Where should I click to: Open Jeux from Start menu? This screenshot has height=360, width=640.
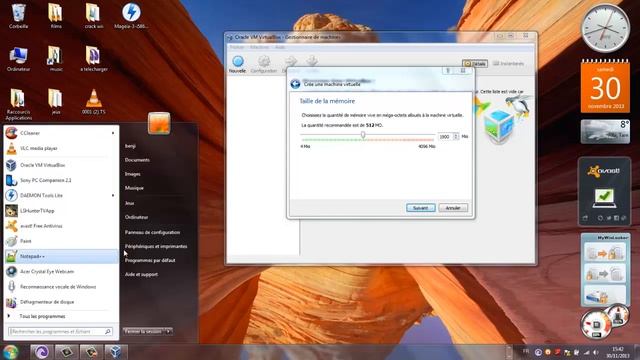(x=129, y=203)
